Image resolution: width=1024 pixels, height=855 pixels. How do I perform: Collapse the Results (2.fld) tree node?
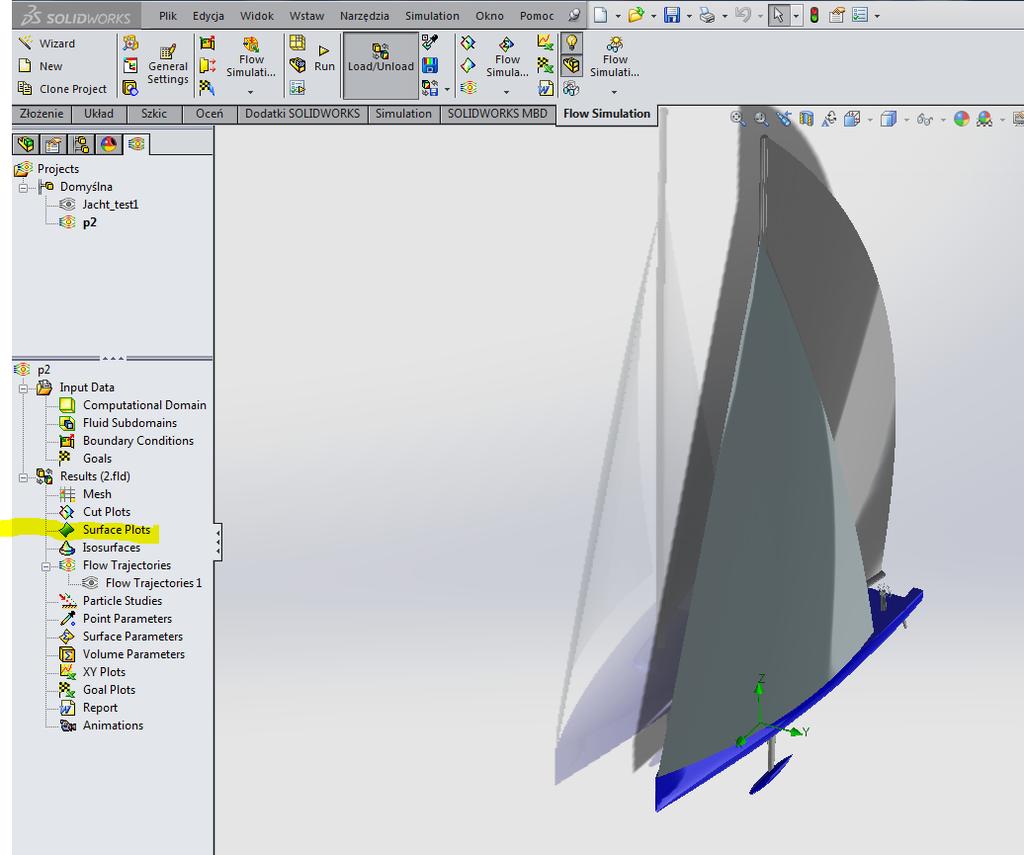click(24, 477)
